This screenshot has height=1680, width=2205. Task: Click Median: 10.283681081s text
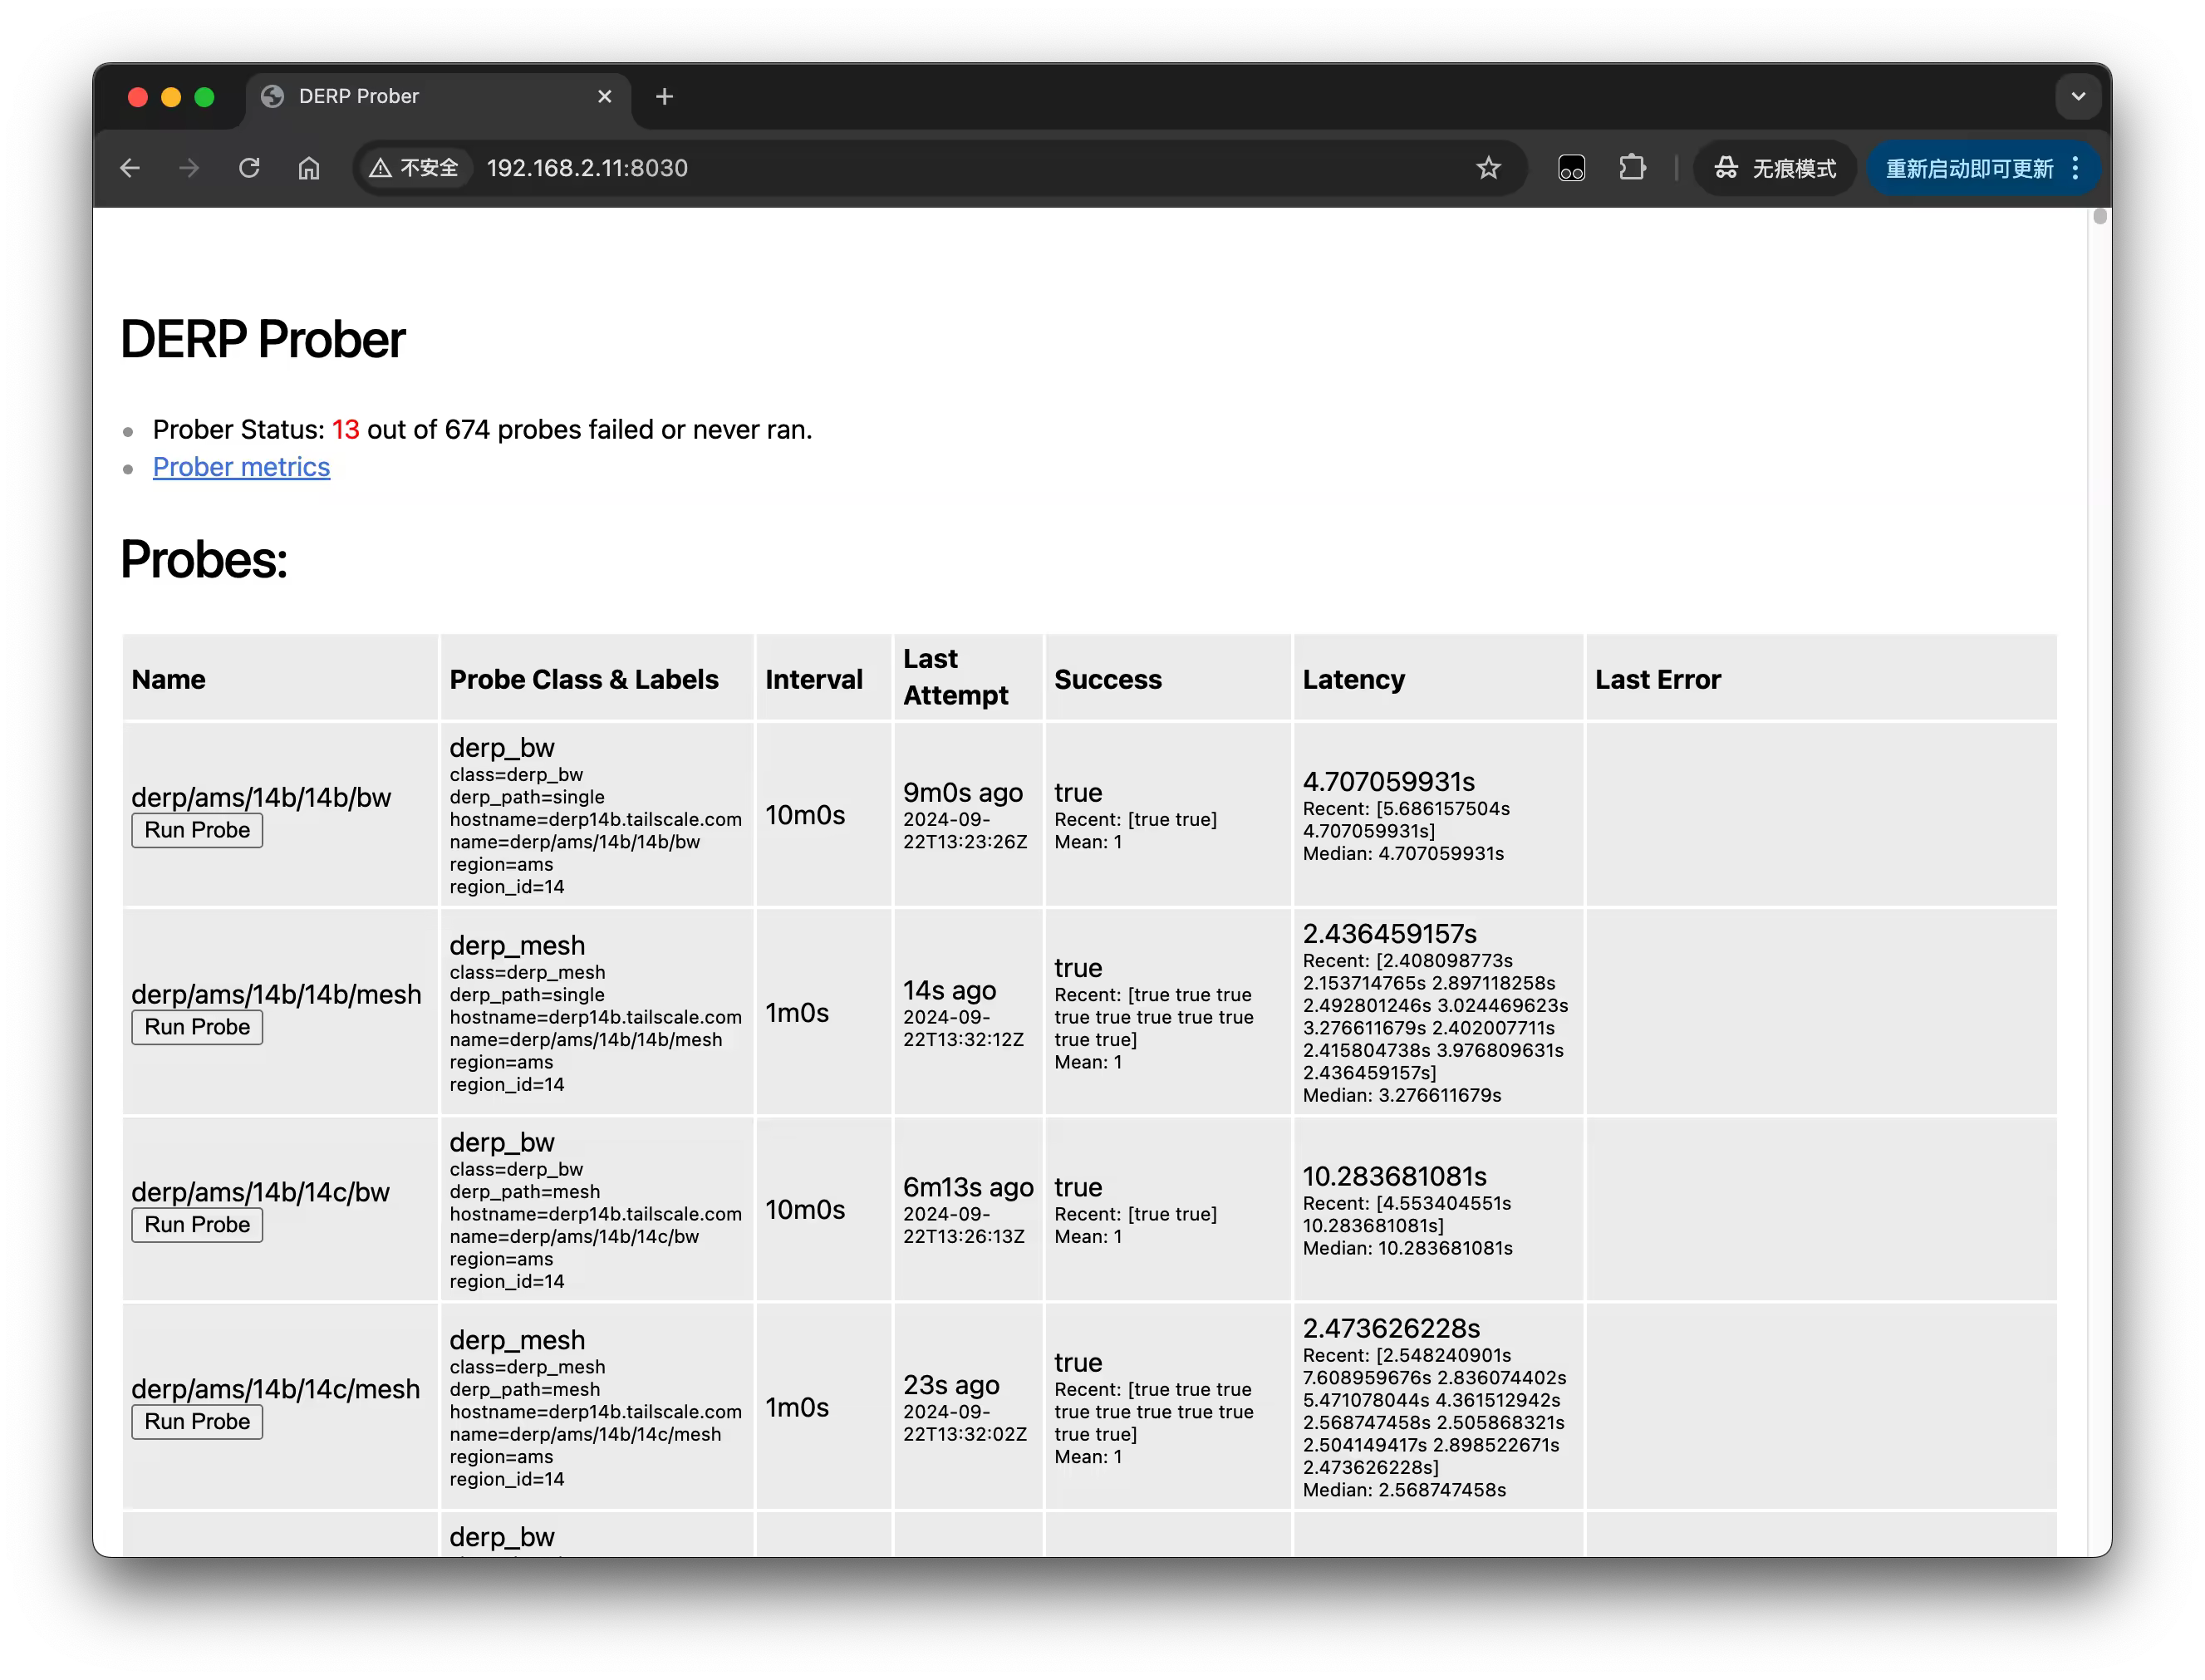click(x=1407, y=1248)
